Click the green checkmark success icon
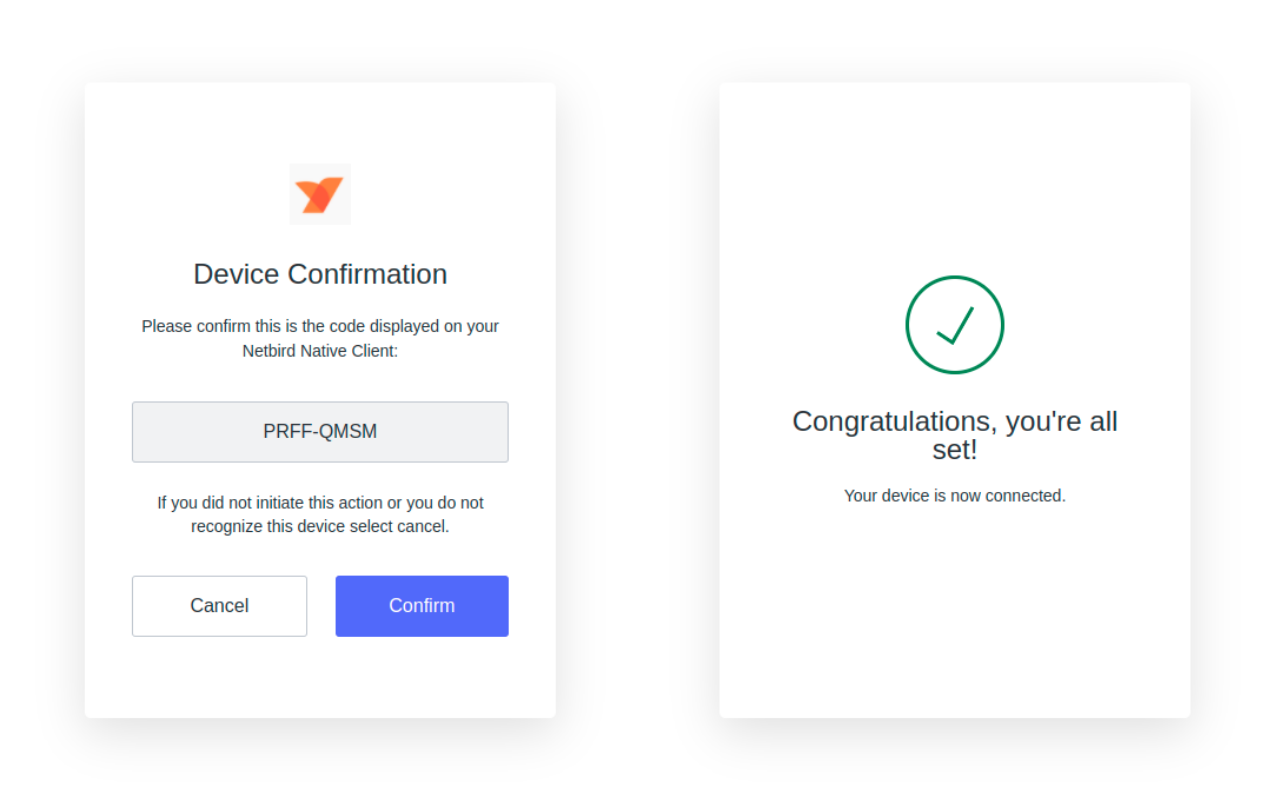1280x804 pixels. (x=955, y=325)
